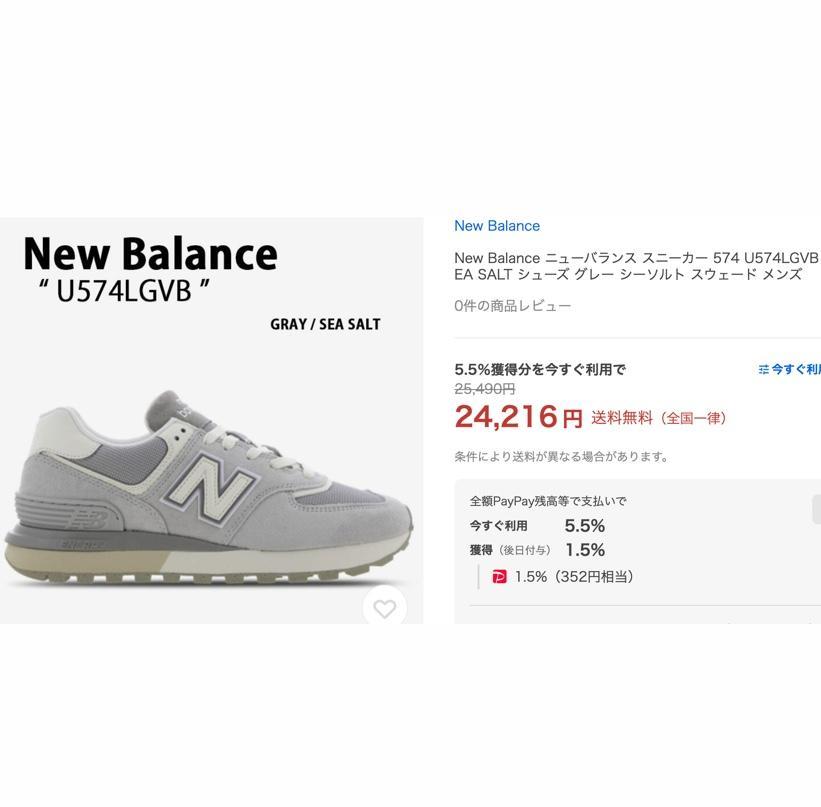This screenshot has height=807, width=821.
Task: Click the grey partial button in PayPay box
Action: click(816, 510)
